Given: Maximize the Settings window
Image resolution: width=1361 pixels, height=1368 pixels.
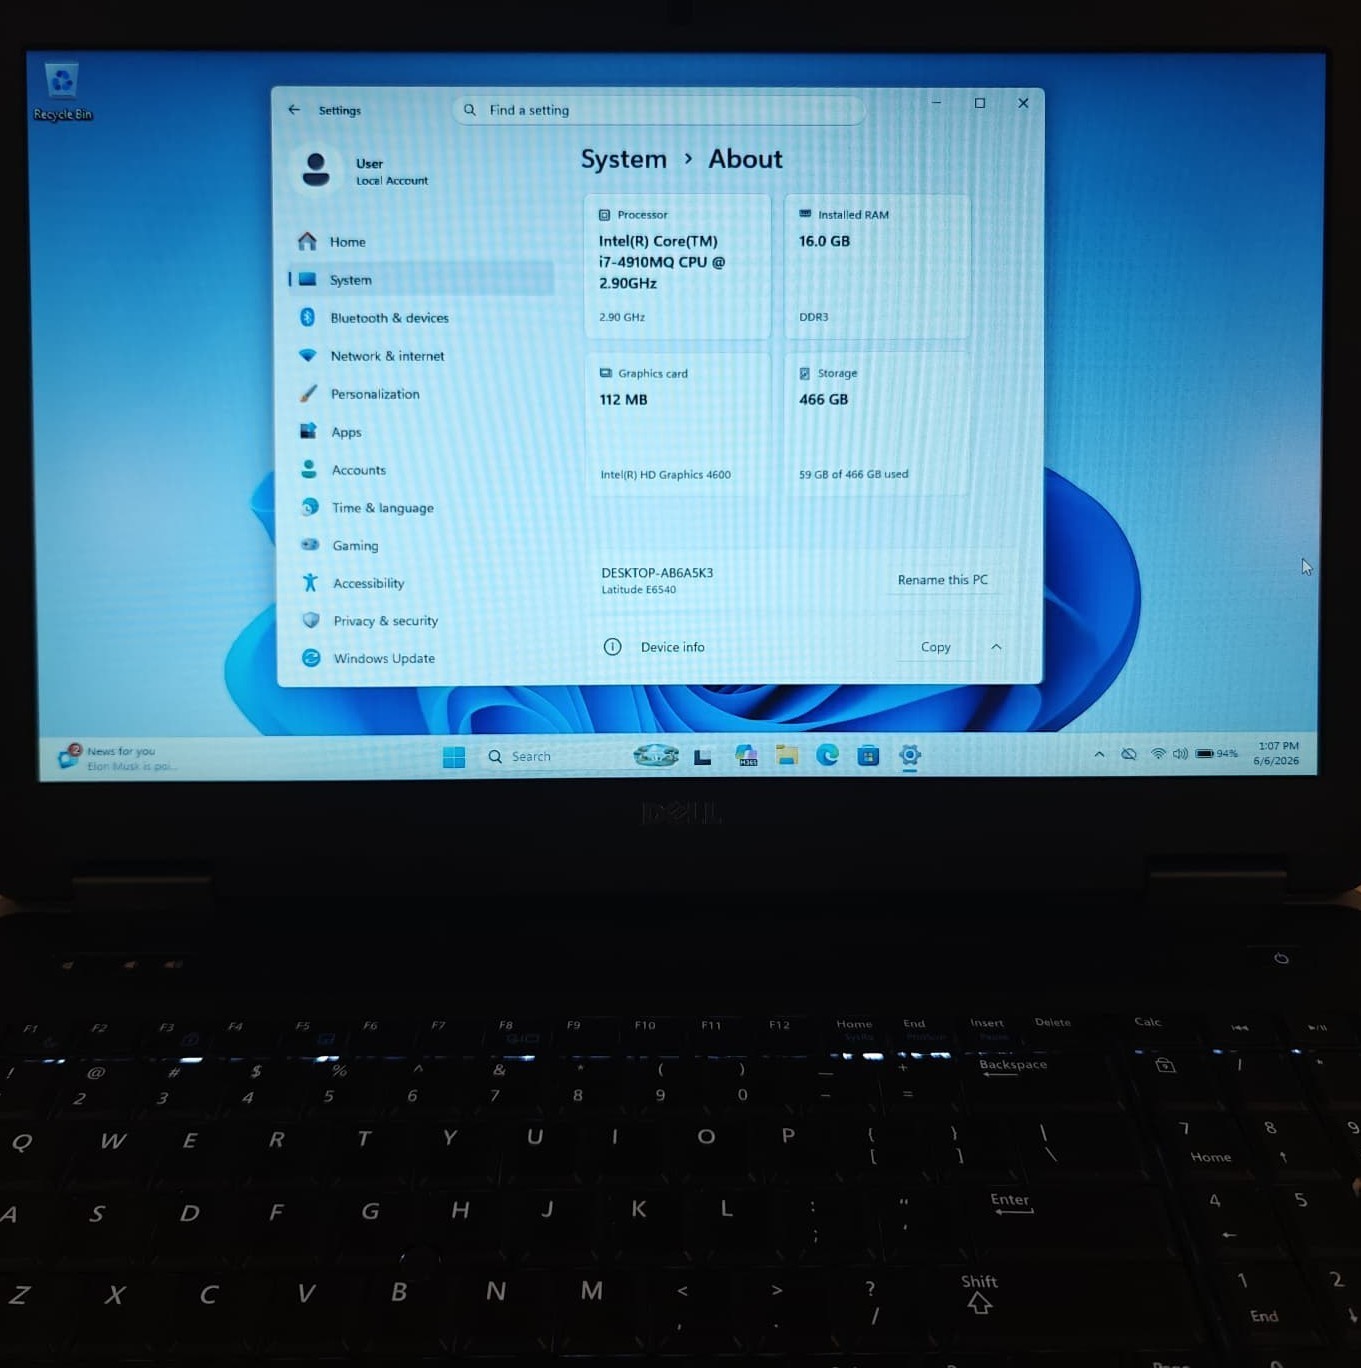Looking at the screenshot, I should pos(980,103).
